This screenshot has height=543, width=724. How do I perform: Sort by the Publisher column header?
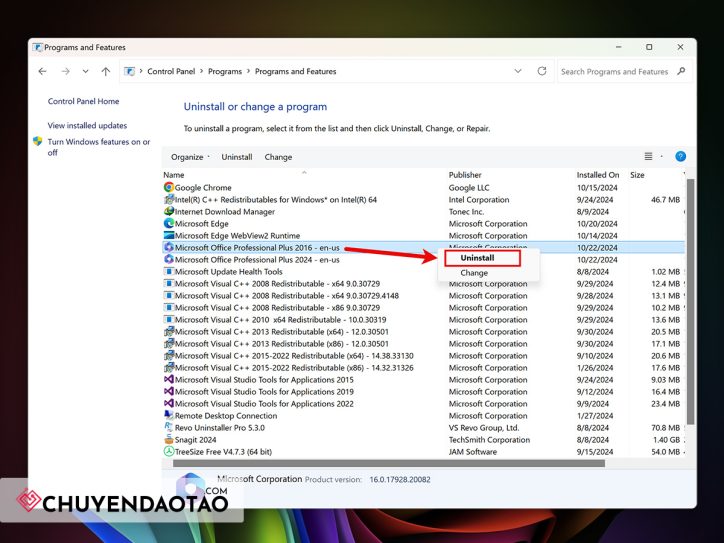tap(465, 175)
